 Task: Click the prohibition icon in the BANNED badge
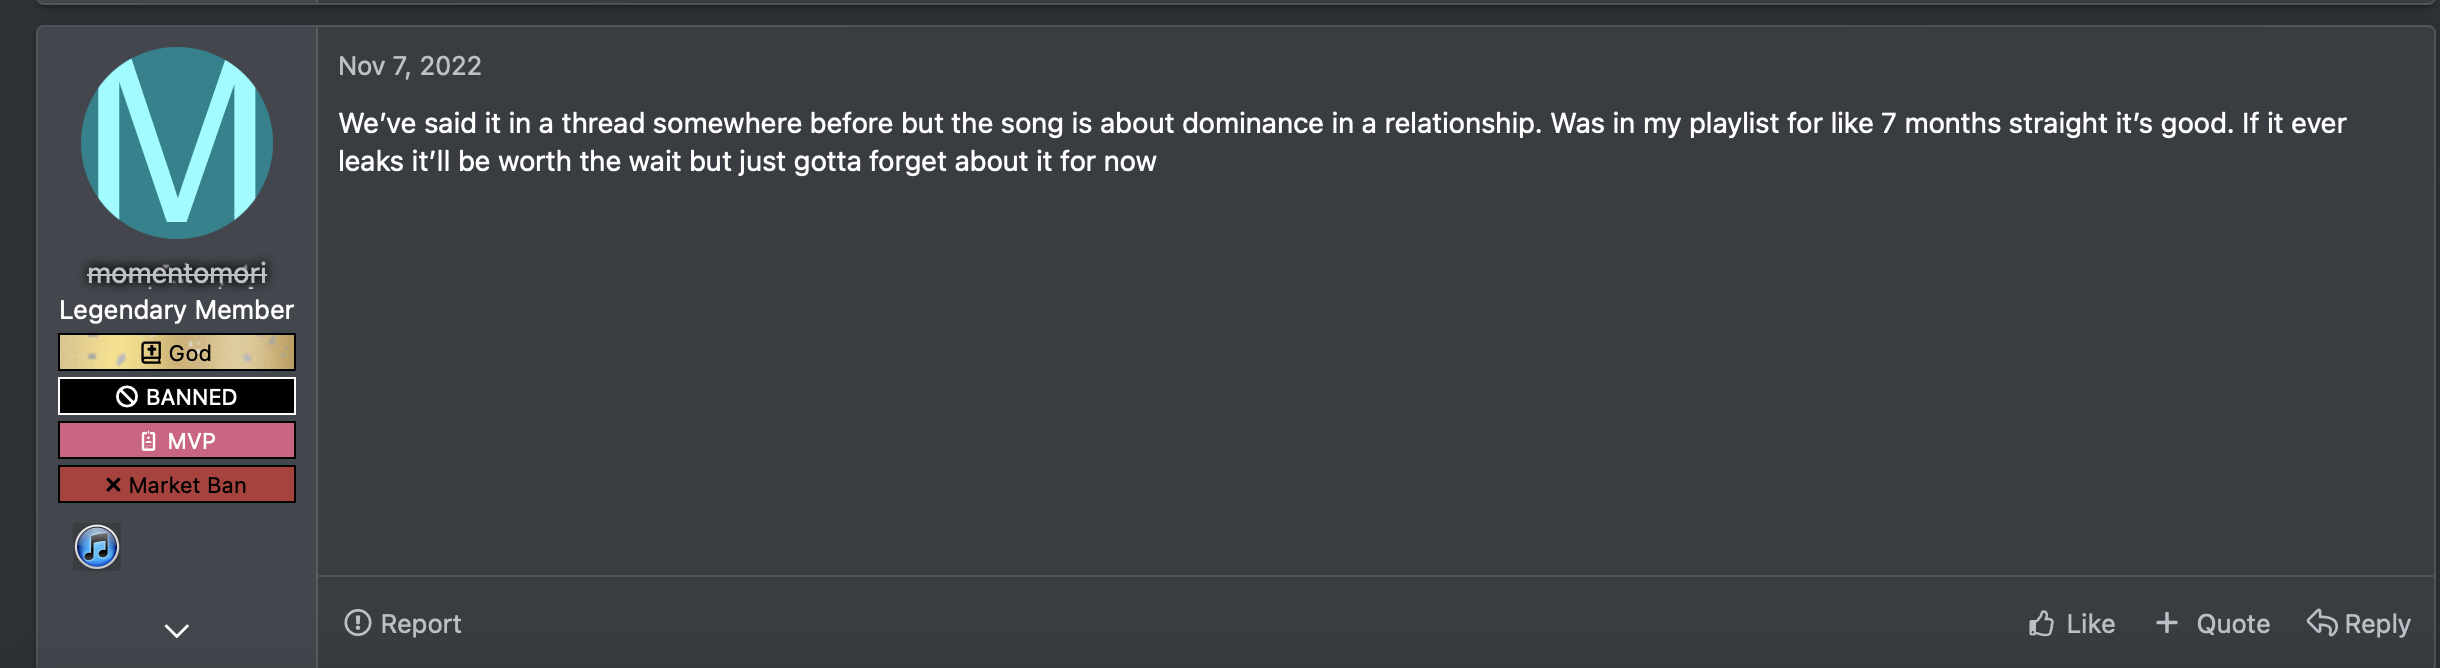pos(127,397)
